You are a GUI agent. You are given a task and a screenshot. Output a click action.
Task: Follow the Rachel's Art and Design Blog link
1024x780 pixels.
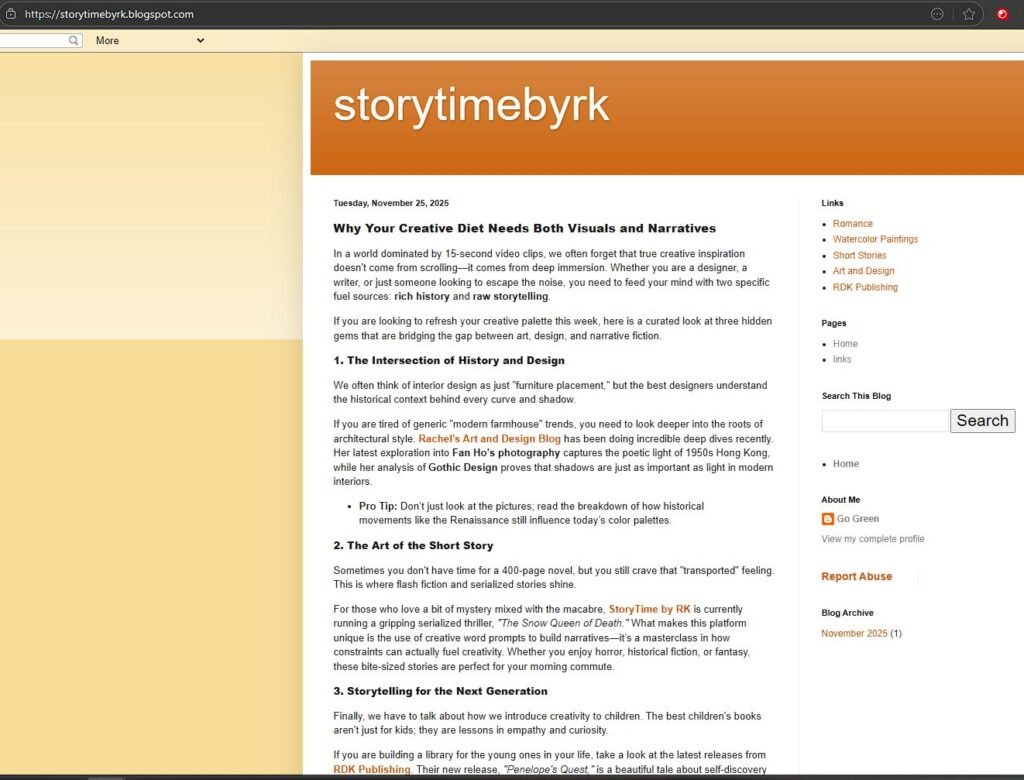coord(489,438)
